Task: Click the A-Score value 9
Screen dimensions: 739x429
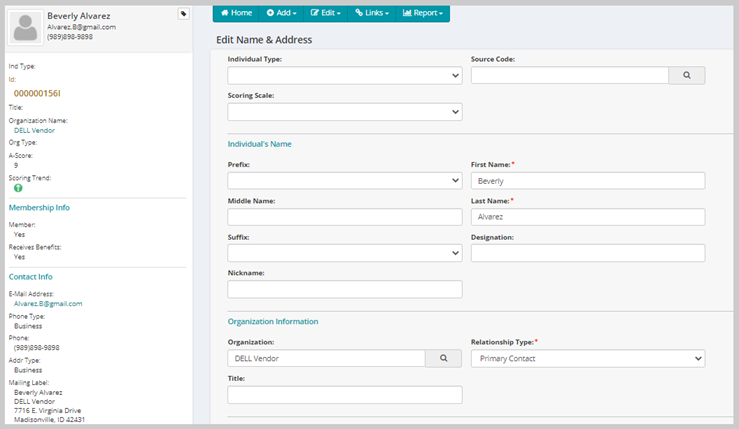Action: point(16,165)
